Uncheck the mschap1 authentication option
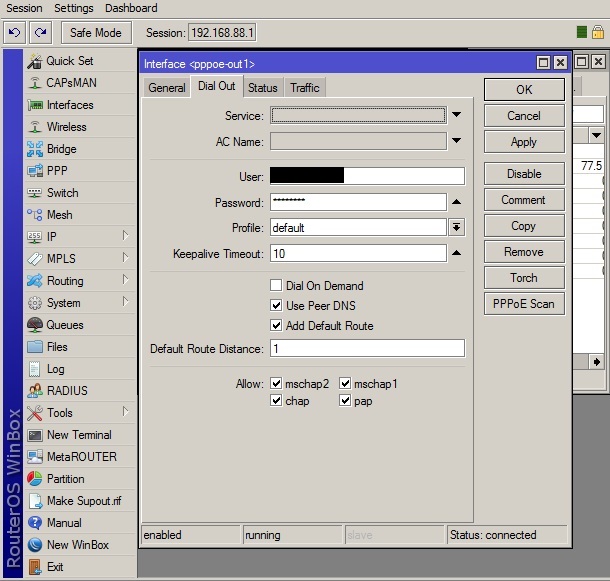The height and width of the screenshot is (581, 610). 345,383
